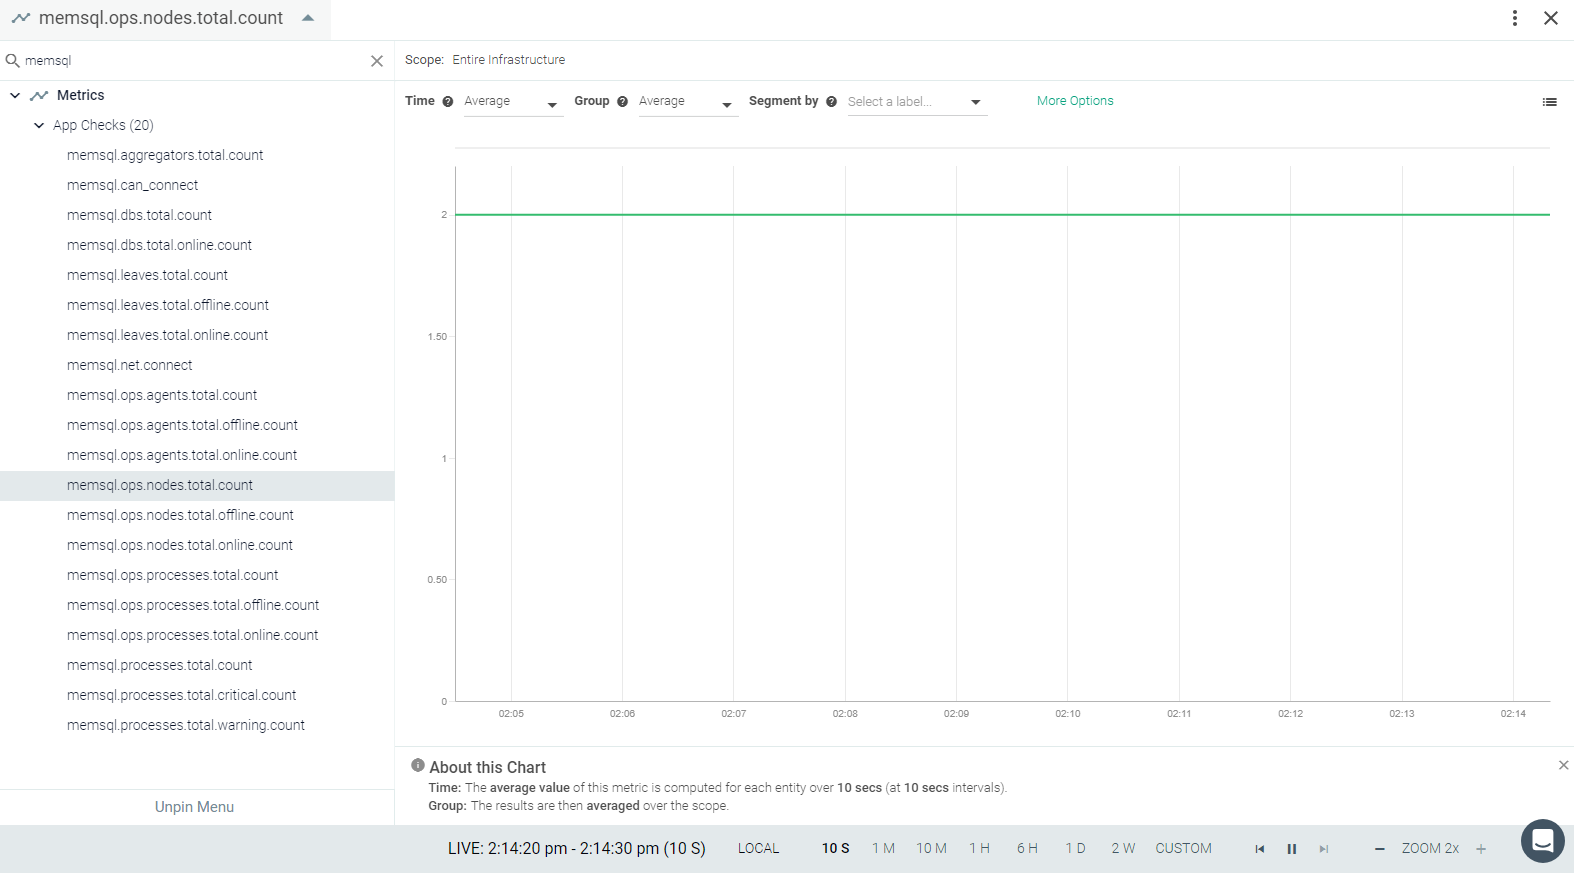The width and height of the screenshot is (1574, 873).
Task: Clear the memsql search field
Action: click(377, 61)
